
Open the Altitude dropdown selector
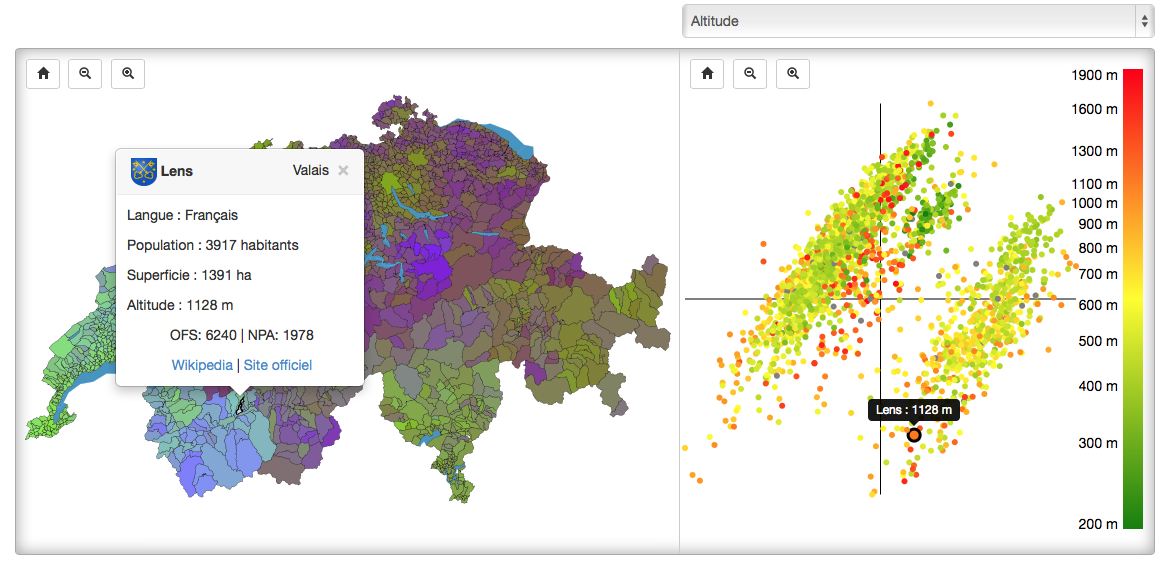coord(917,21)
